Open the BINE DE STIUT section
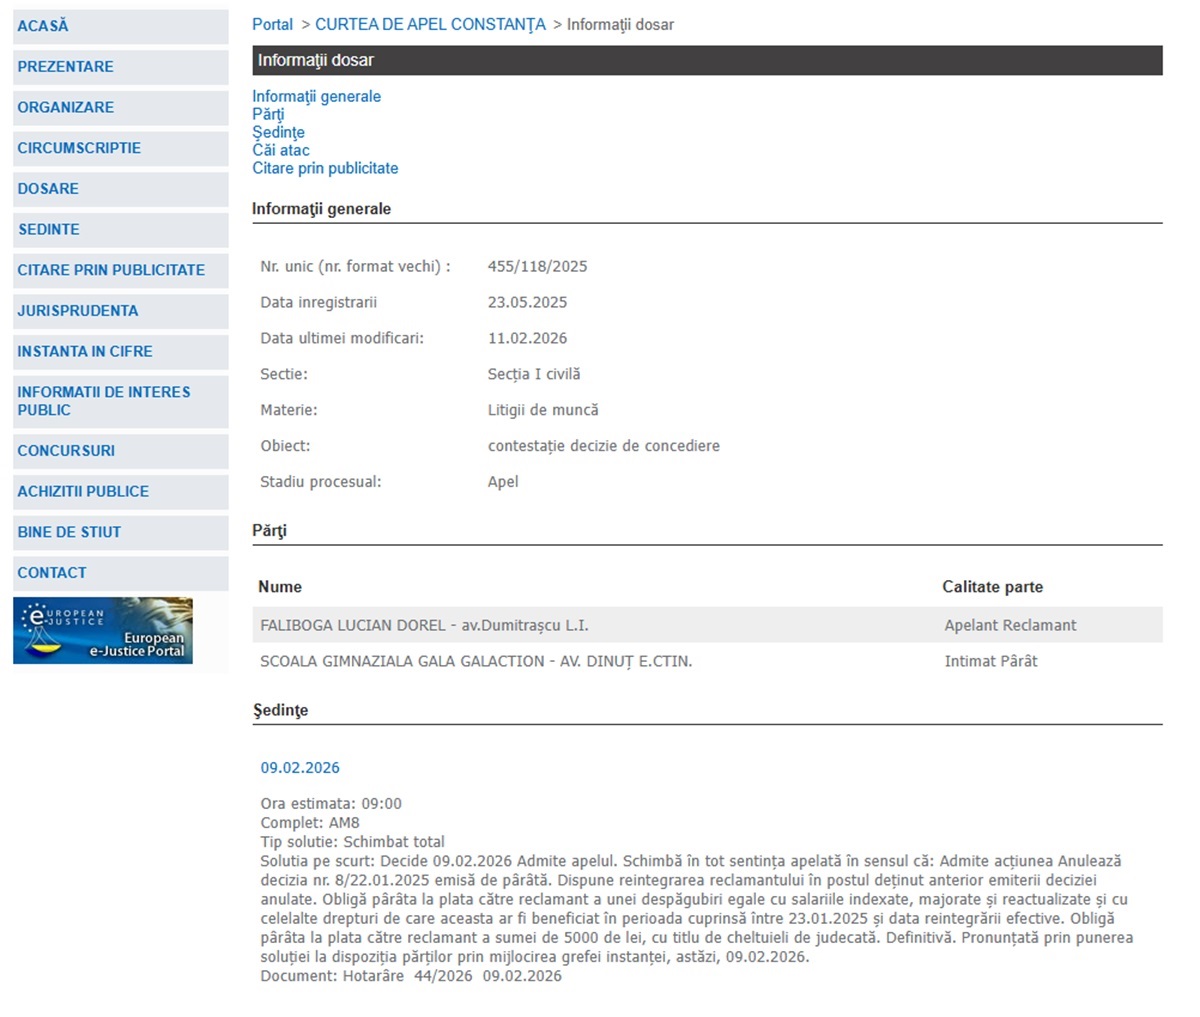The width and height of the screenshot is (1200, 1017). pos(120,533)
